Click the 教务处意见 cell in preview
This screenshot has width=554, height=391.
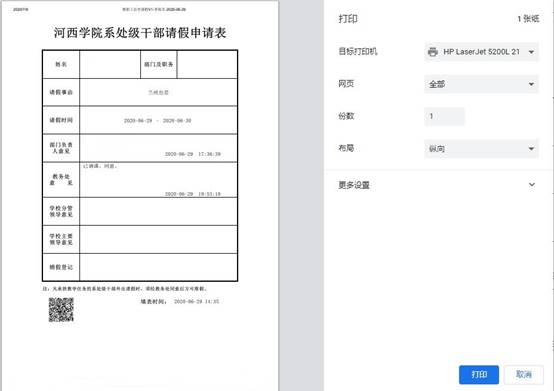point(158,180)
